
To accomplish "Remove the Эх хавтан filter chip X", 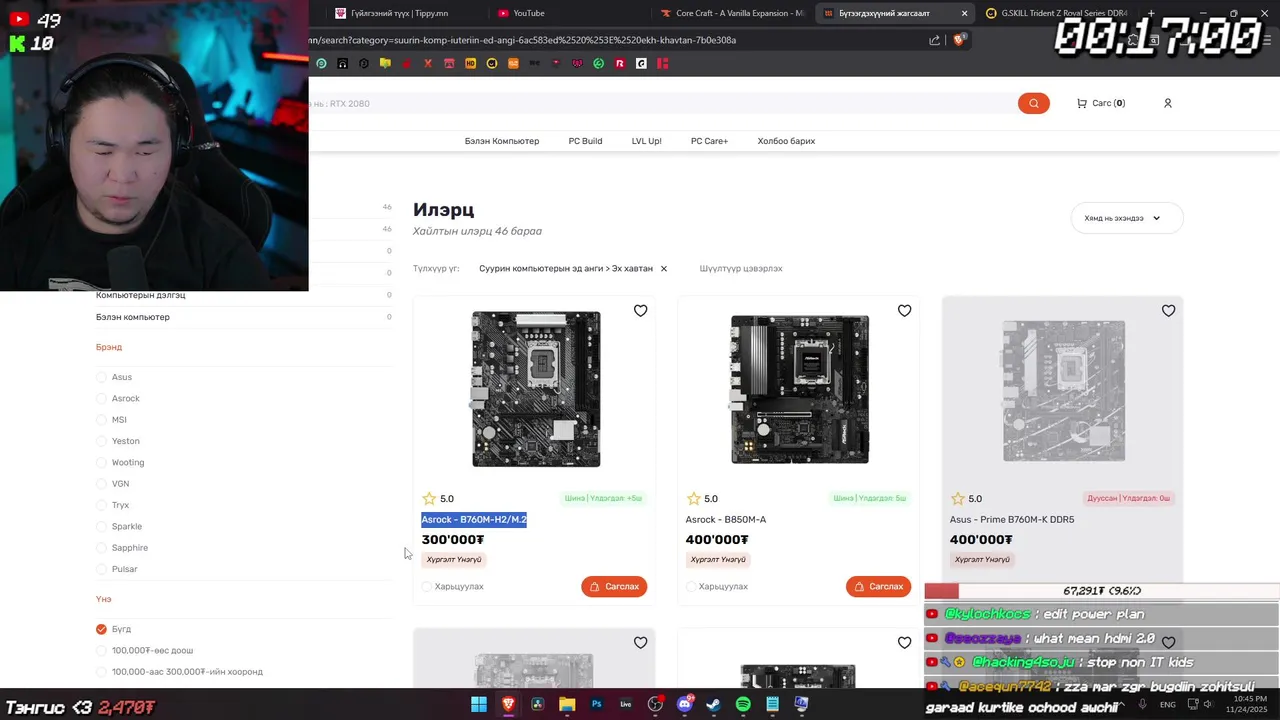I will pos(663,268).
